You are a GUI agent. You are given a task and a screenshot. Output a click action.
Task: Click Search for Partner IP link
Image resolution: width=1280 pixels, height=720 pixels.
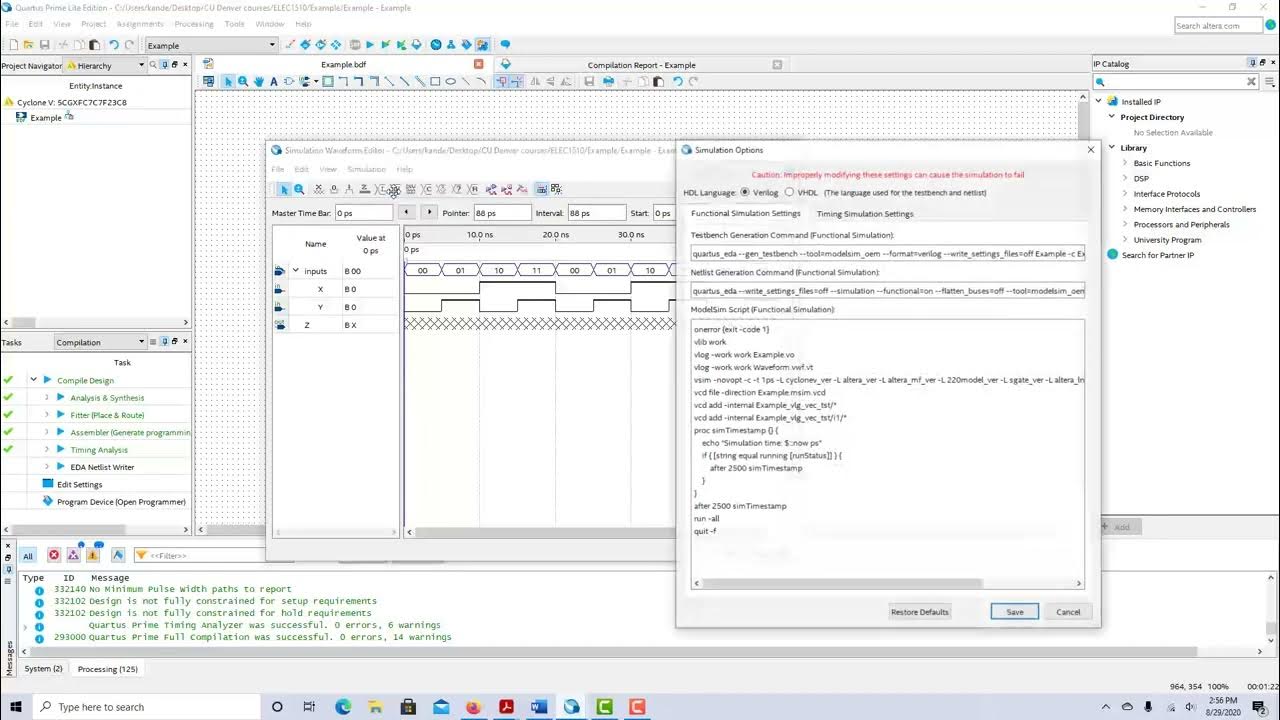tap(1157, 255)
